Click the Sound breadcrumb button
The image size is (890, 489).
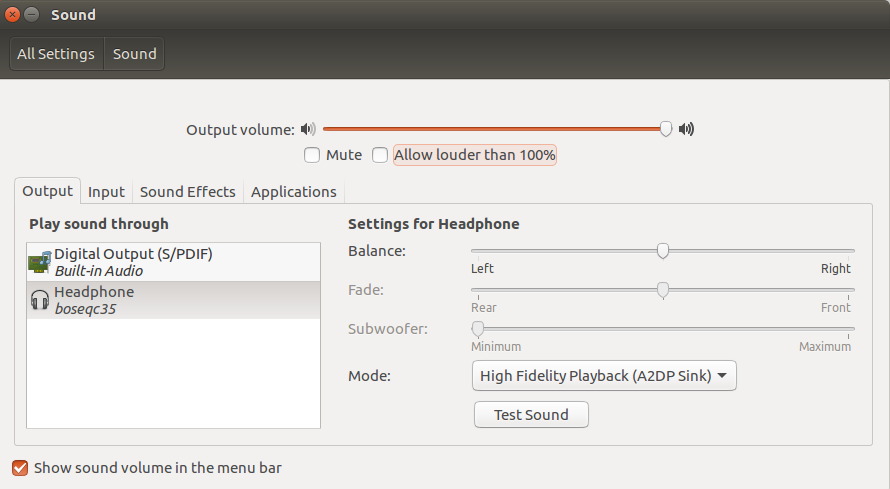coord(135,54)
